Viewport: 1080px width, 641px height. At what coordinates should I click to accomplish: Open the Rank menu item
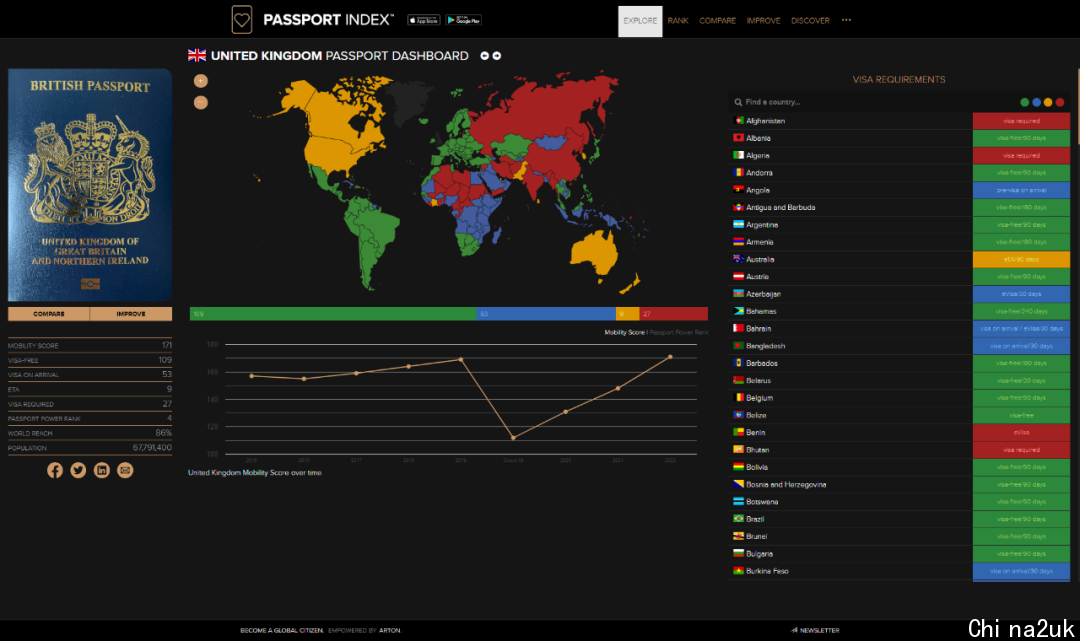pyautogui.click(x=678, y=21)
